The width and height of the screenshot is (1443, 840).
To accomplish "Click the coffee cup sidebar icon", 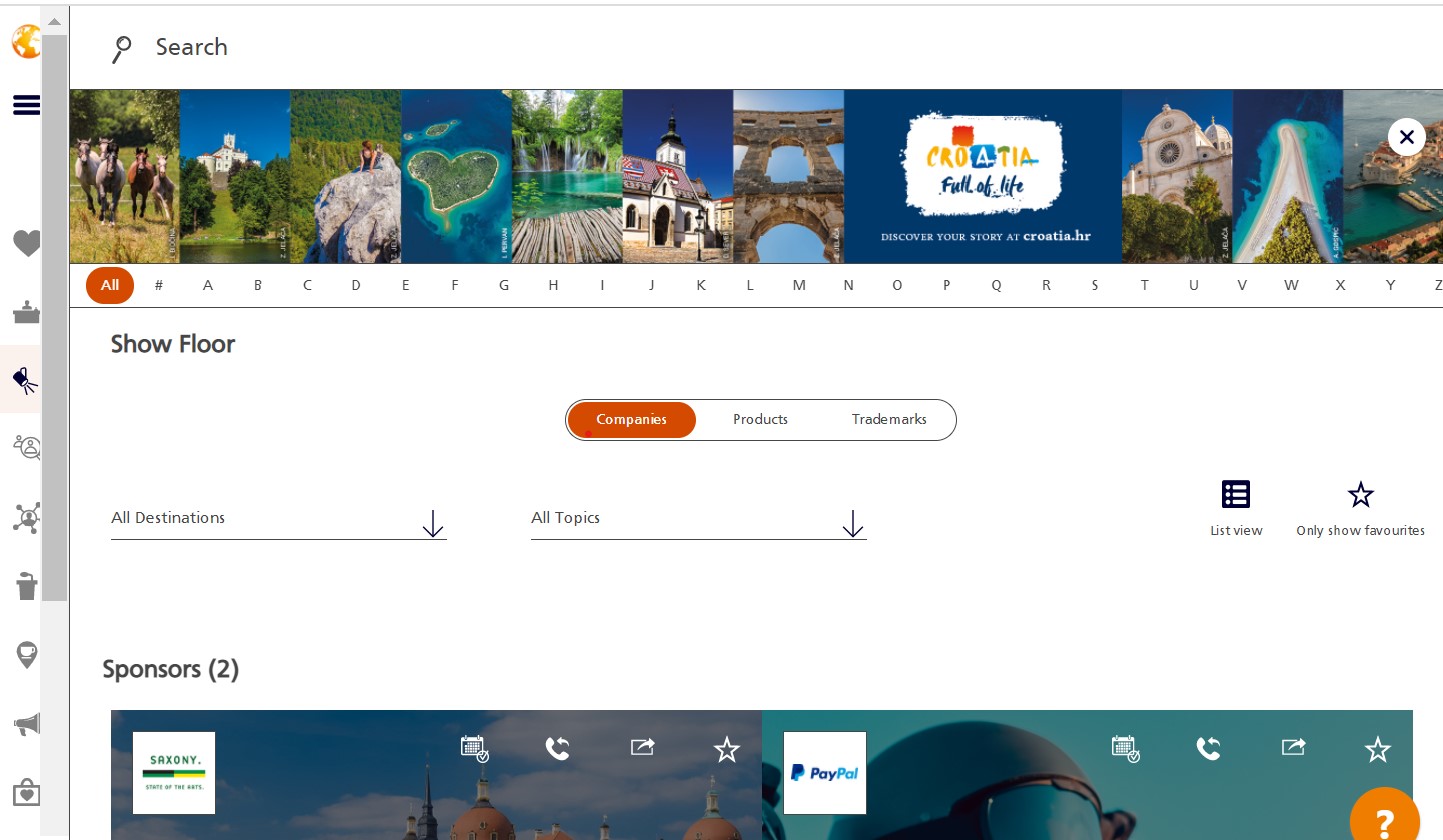I will coord(27,586).
